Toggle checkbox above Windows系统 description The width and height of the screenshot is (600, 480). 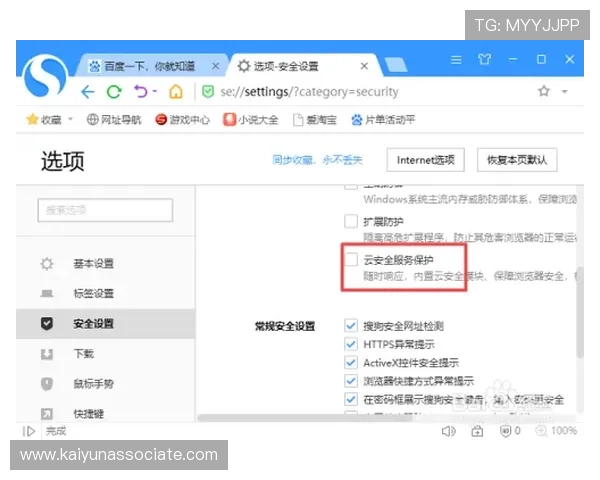click(x=351, y=187)
